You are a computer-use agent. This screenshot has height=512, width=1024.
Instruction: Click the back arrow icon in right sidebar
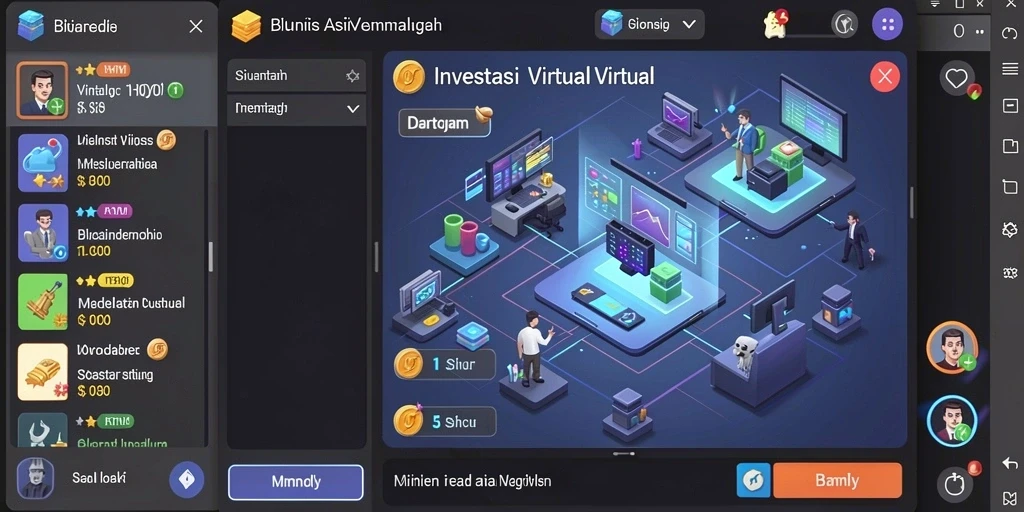tap(1010, 463)
